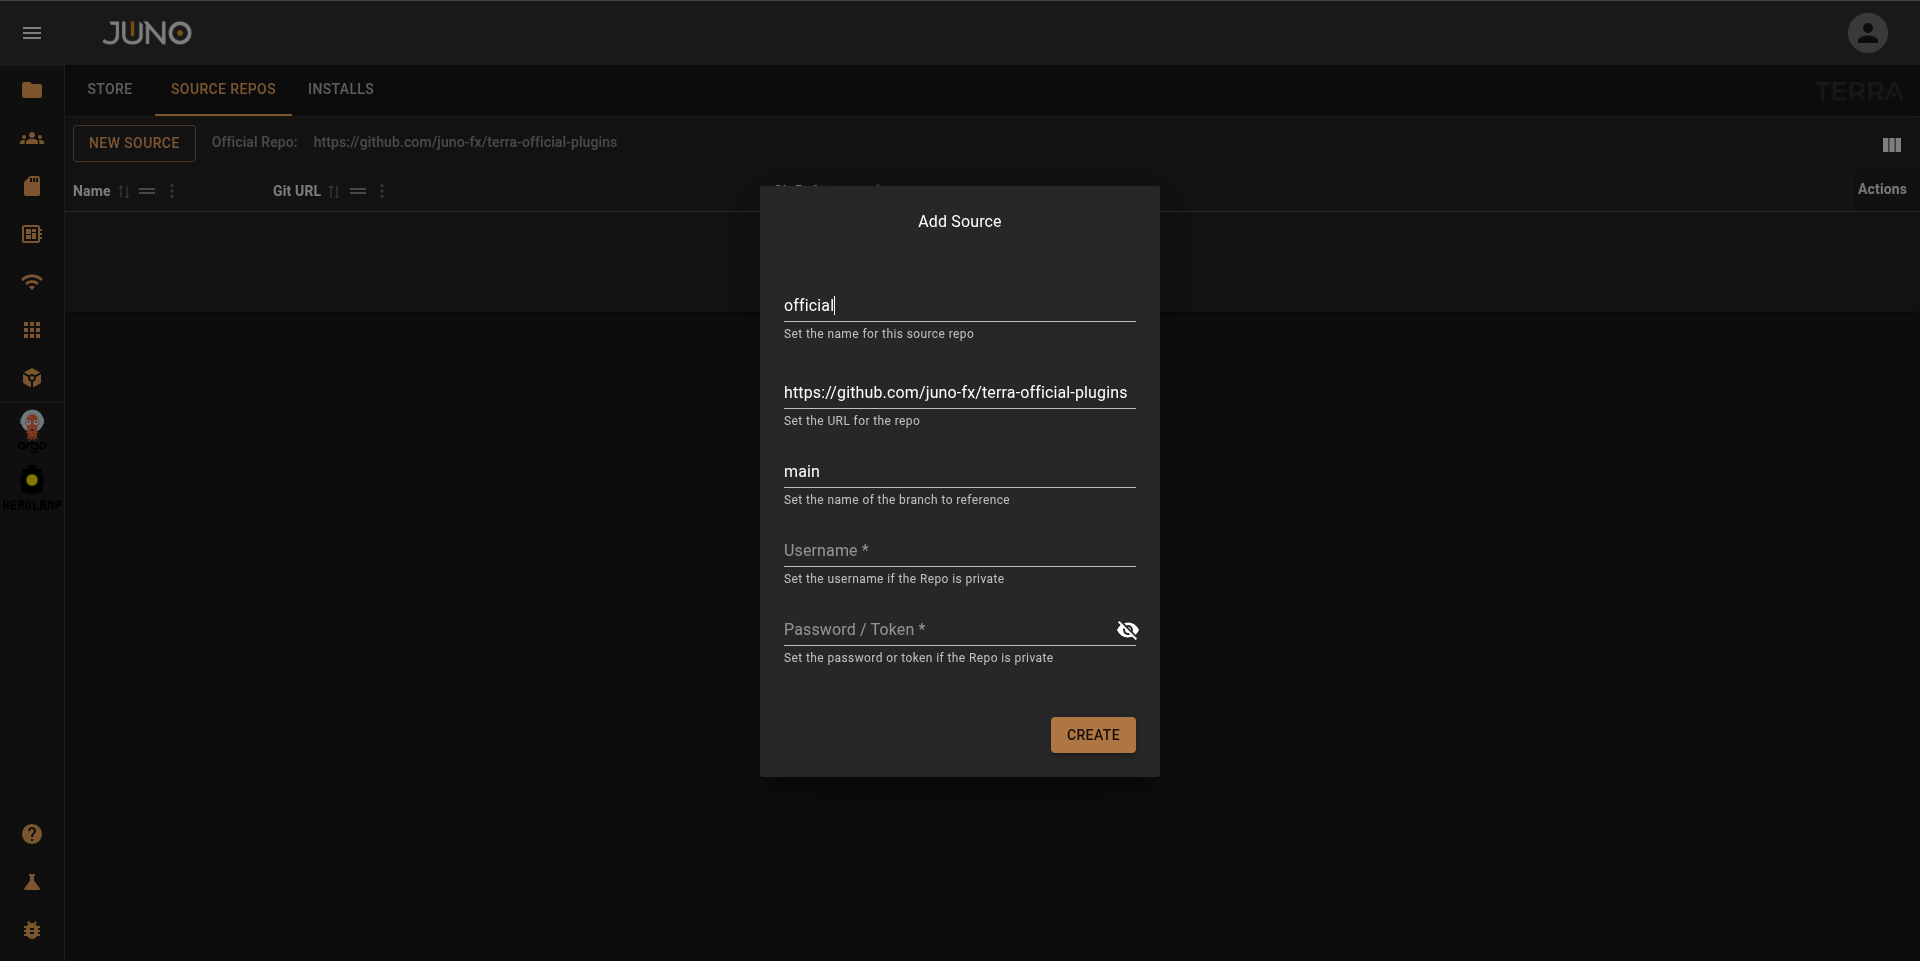
Task: Toggle the column chooser icon
Action: (1891, 145)
